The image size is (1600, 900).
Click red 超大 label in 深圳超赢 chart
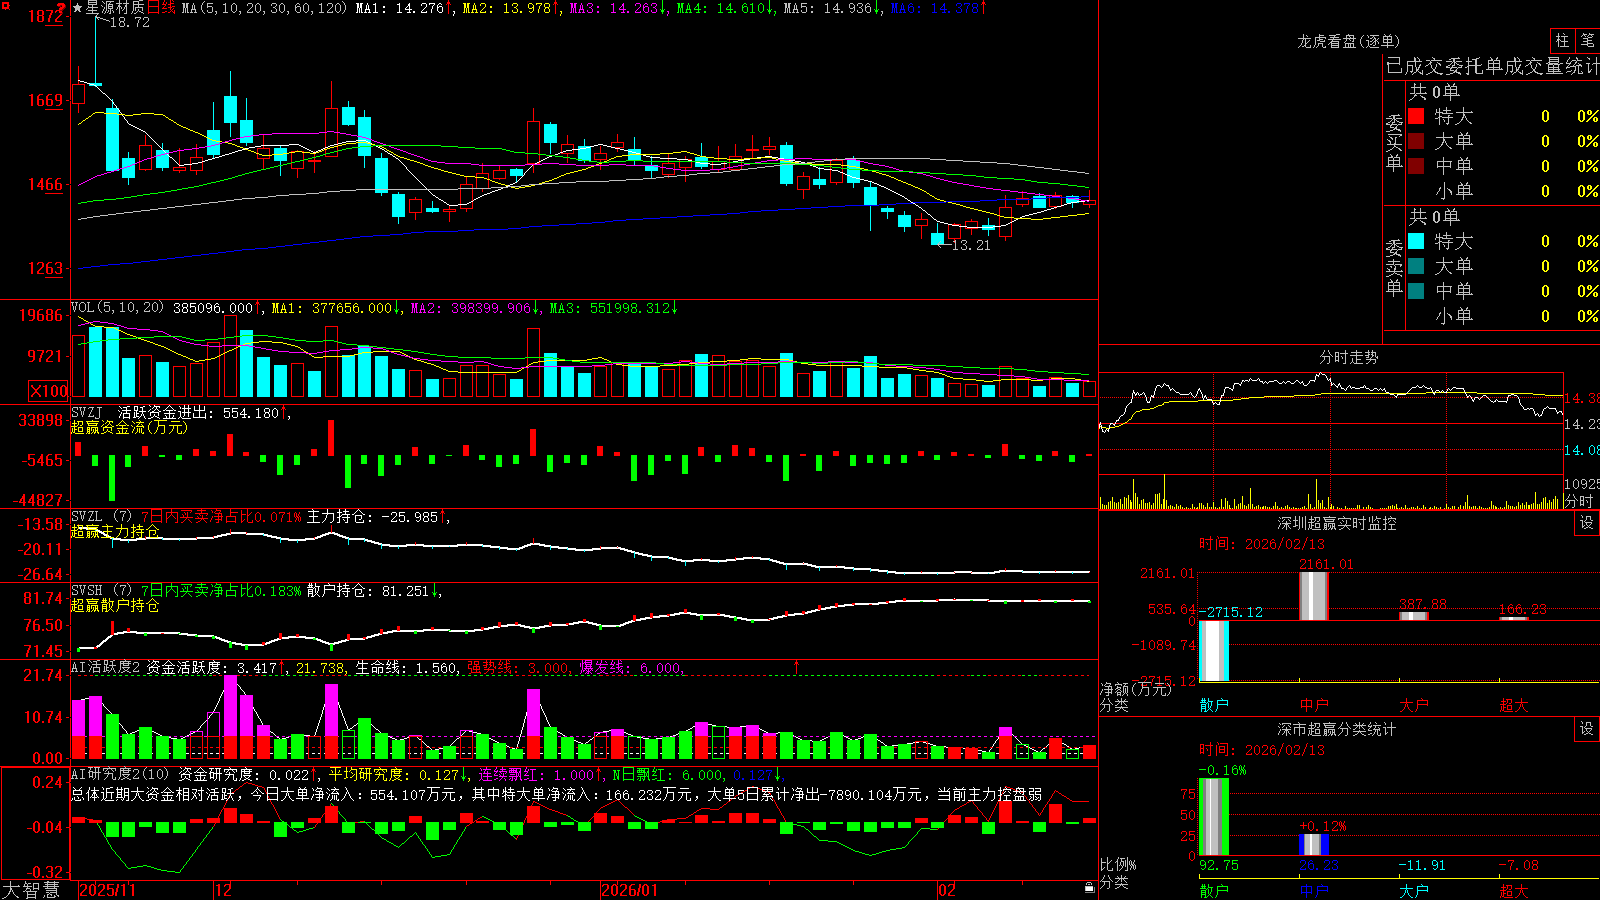coord(1514,705)
